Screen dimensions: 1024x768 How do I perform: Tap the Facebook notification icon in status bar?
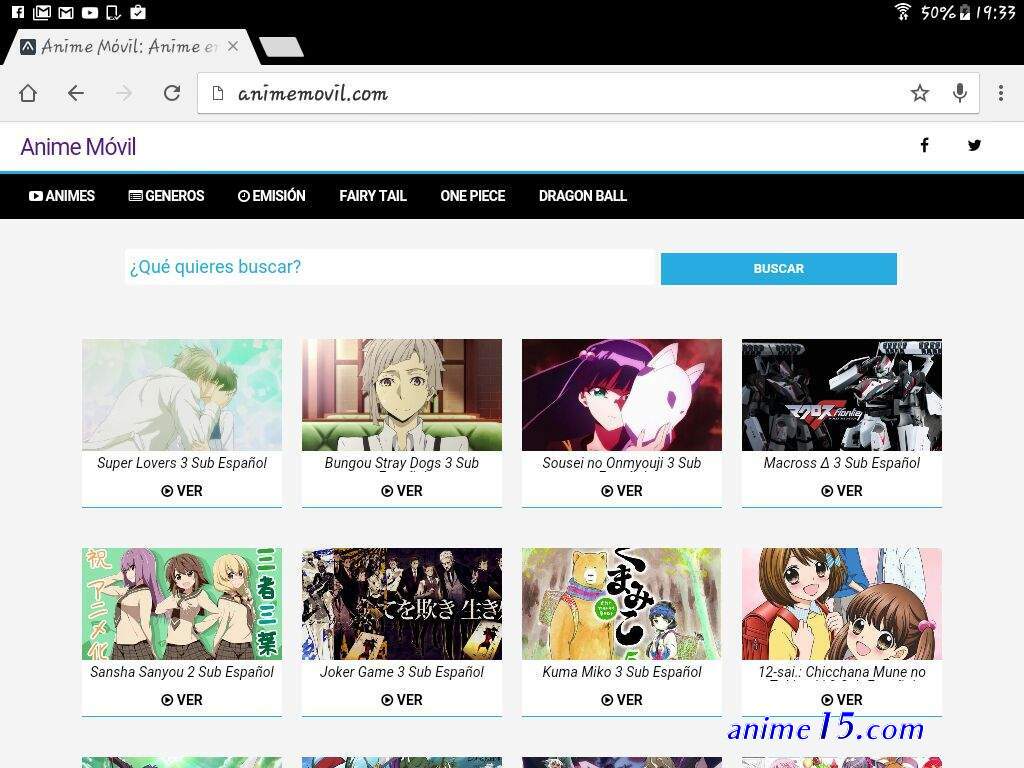pos(18,12)
